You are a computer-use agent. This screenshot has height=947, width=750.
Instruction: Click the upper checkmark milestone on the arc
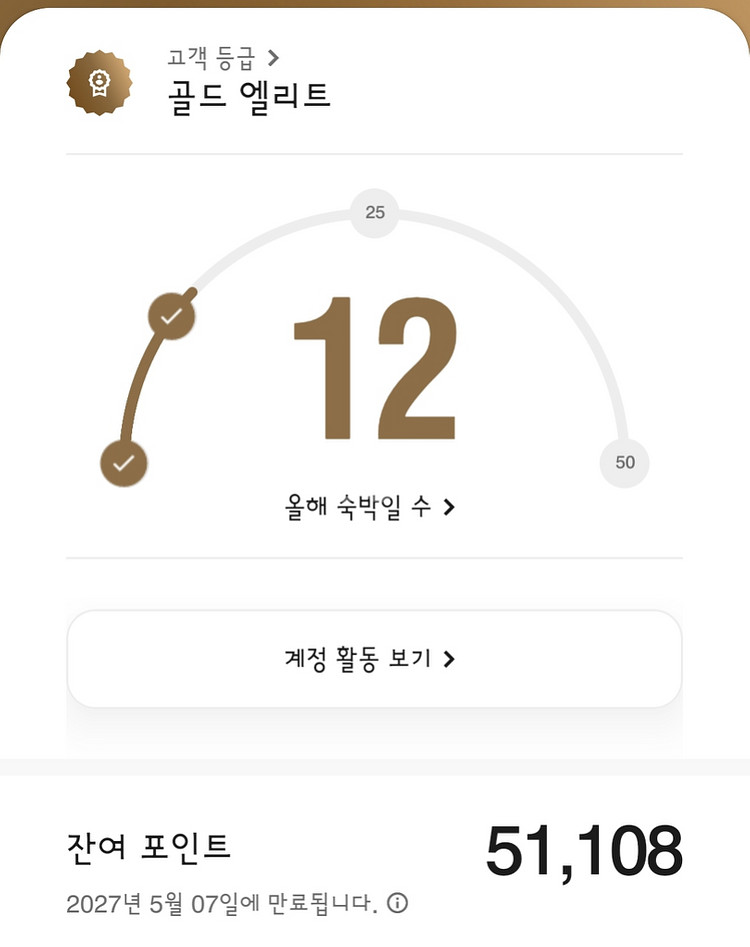click(x=172, y=316)
